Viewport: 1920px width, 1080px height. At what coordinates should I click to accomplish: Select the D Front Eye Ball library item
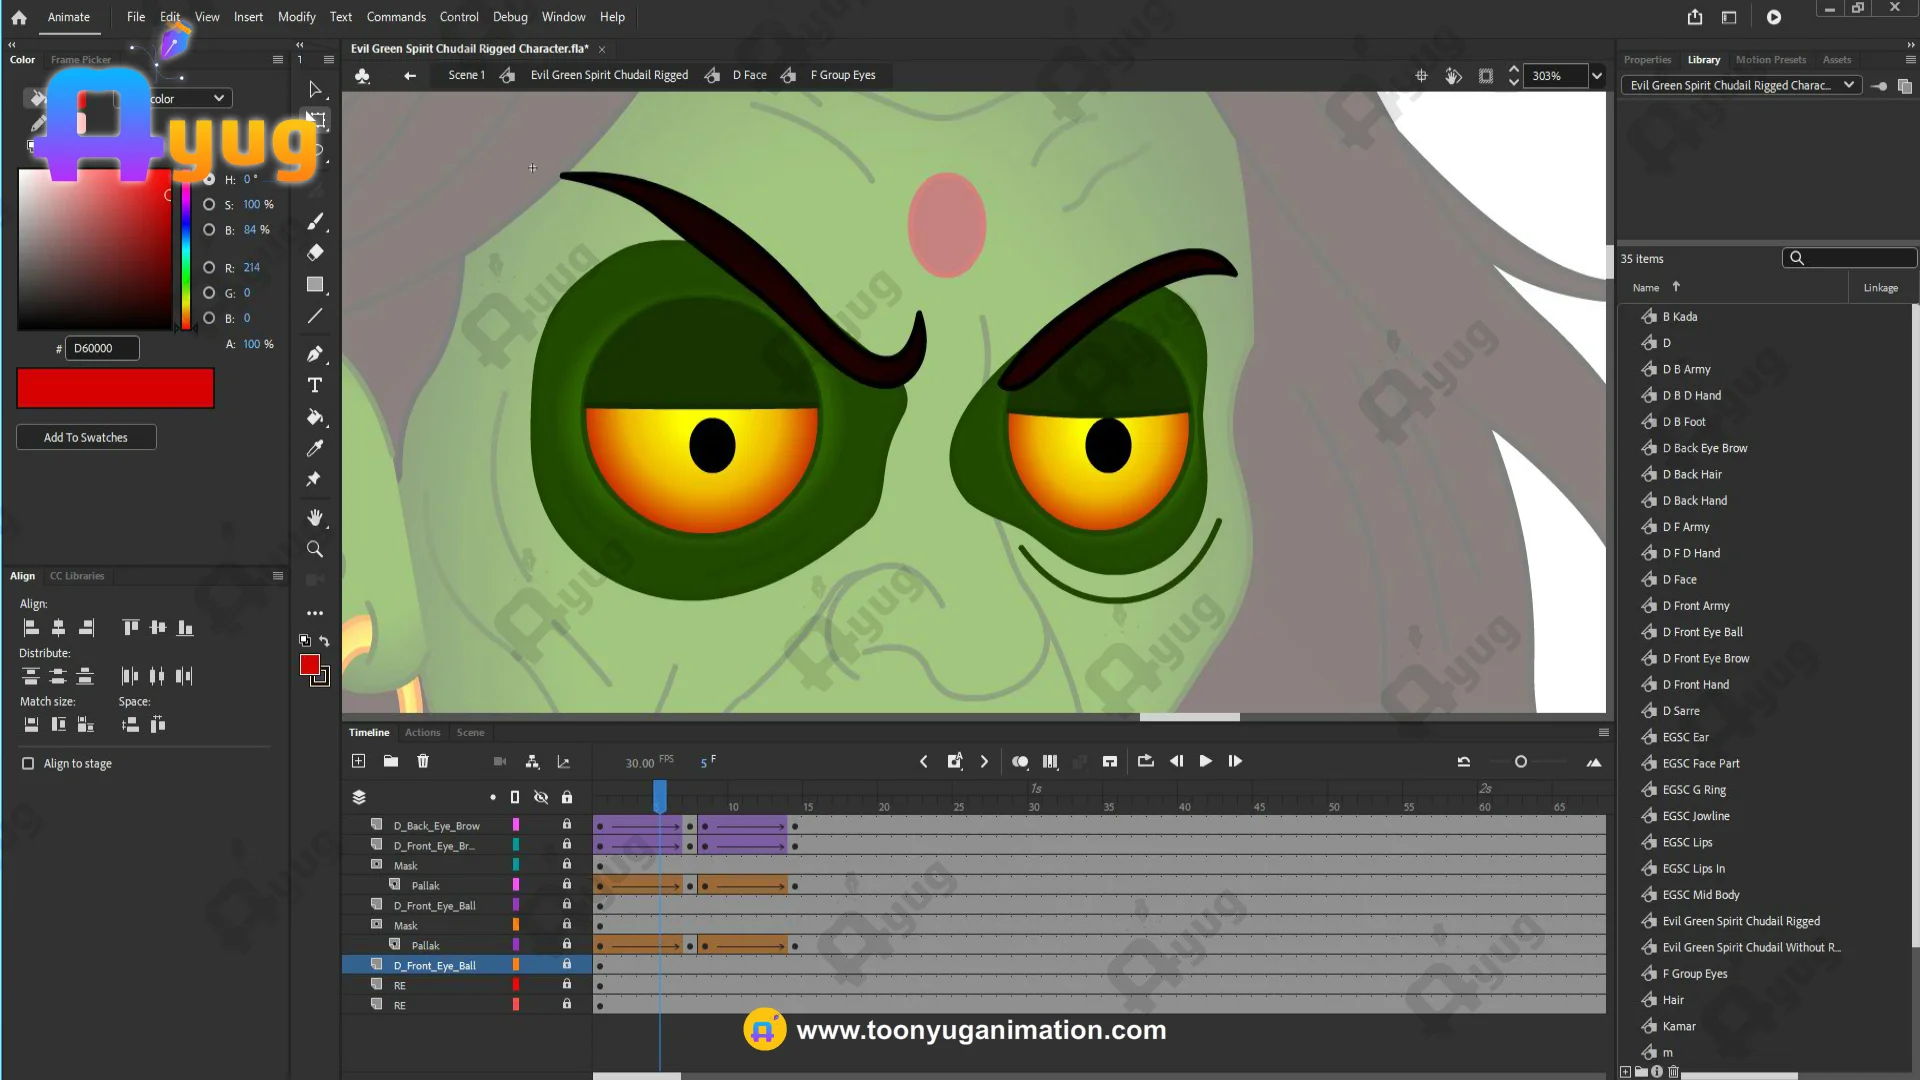1702,632
